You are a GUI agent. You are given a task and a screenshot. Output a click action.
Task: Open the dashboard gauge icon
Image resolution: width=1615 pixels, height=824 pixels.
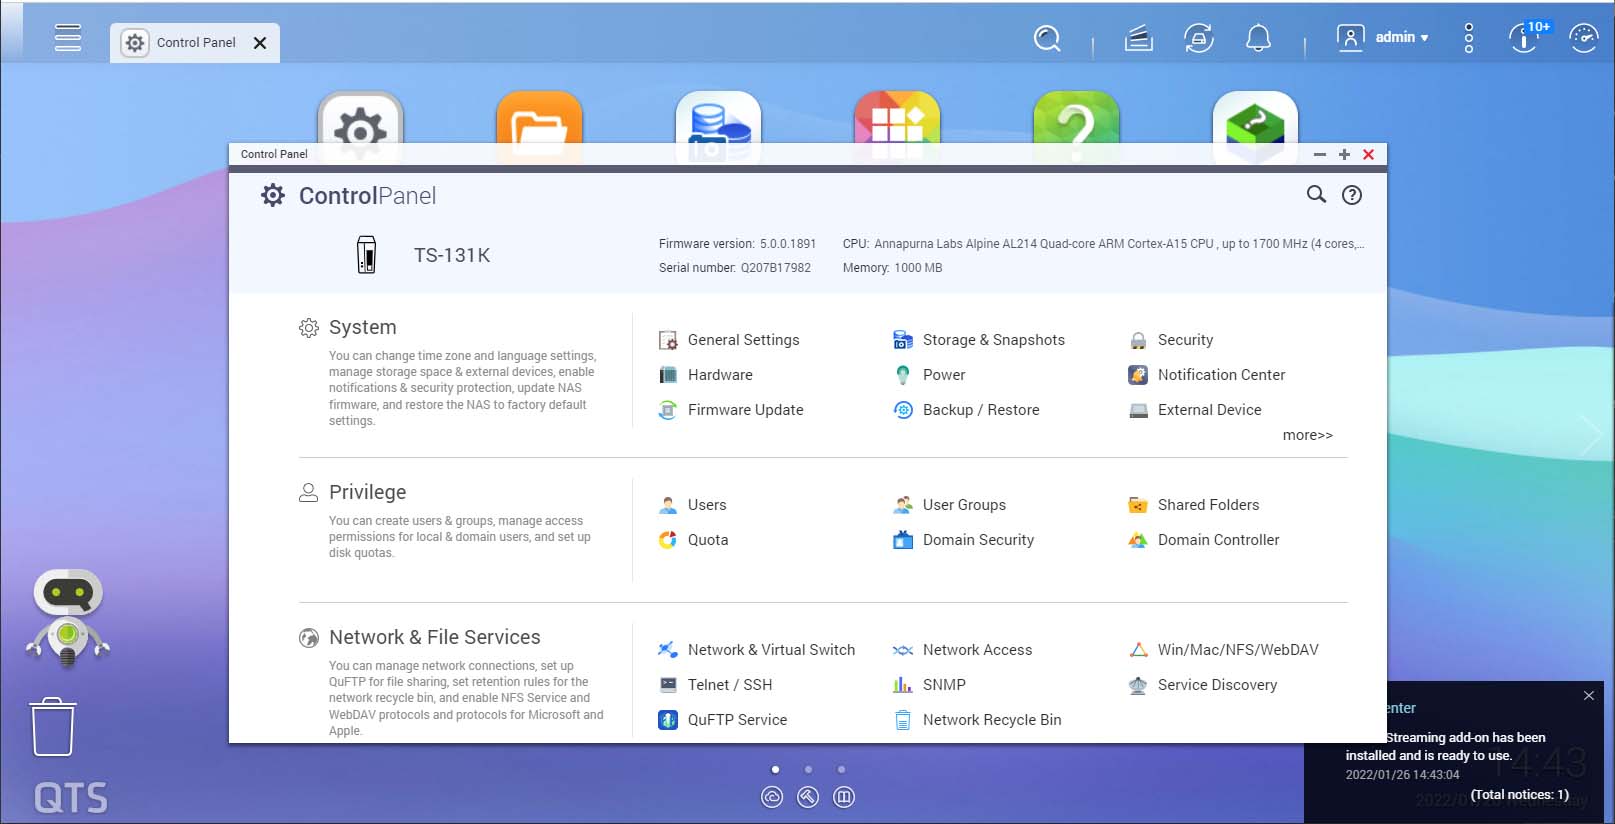point(1583,38)
